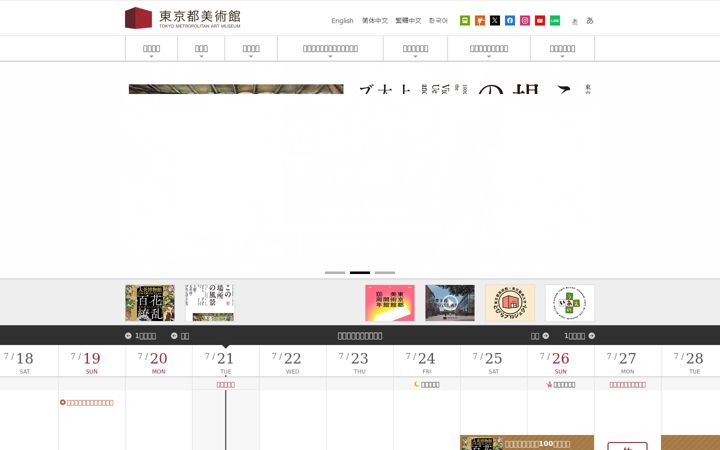The width and height of the screenshot is (720, 450).
Task: Select date 7/20 MON in calendar
Action: (x=158, y=361)
